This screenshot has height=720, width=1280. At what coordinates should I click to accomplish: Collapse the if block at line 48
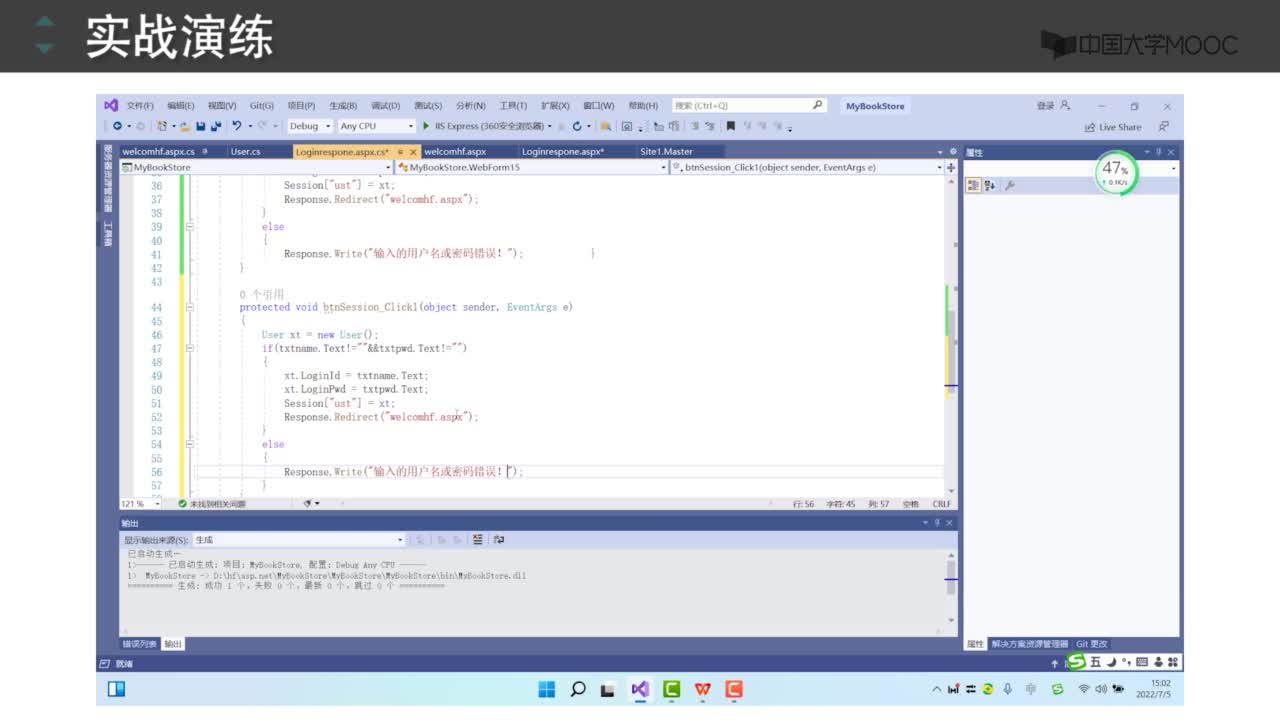(188, 348)
